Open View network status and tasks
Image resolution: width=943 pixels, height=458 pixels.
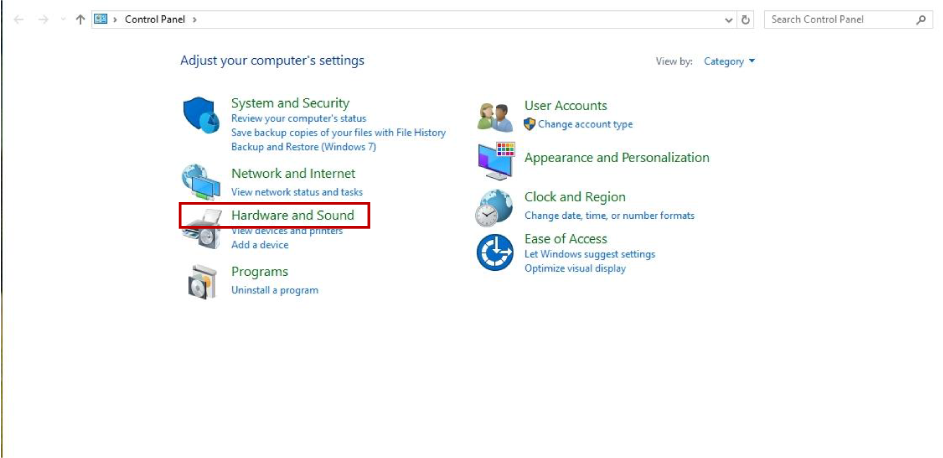[296, 192]
